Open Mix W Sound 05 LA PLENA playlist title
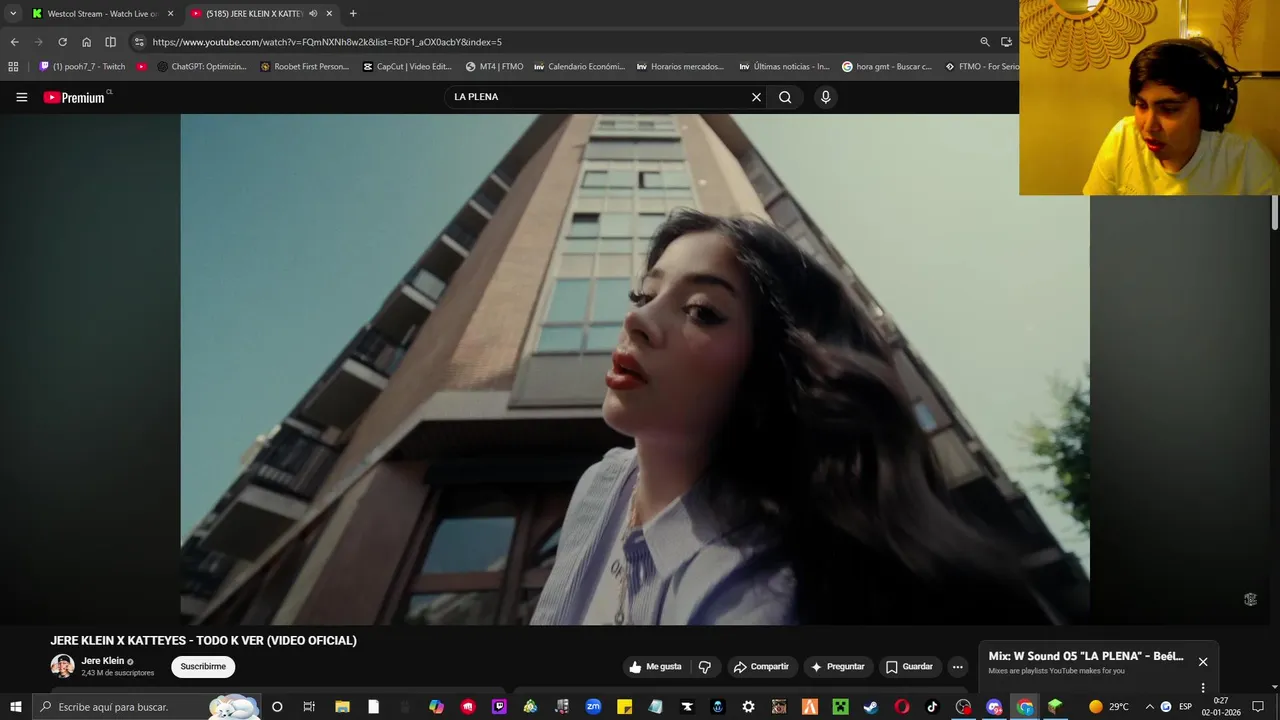This screenshot has width=1280, height=720. click(1085, 656)
